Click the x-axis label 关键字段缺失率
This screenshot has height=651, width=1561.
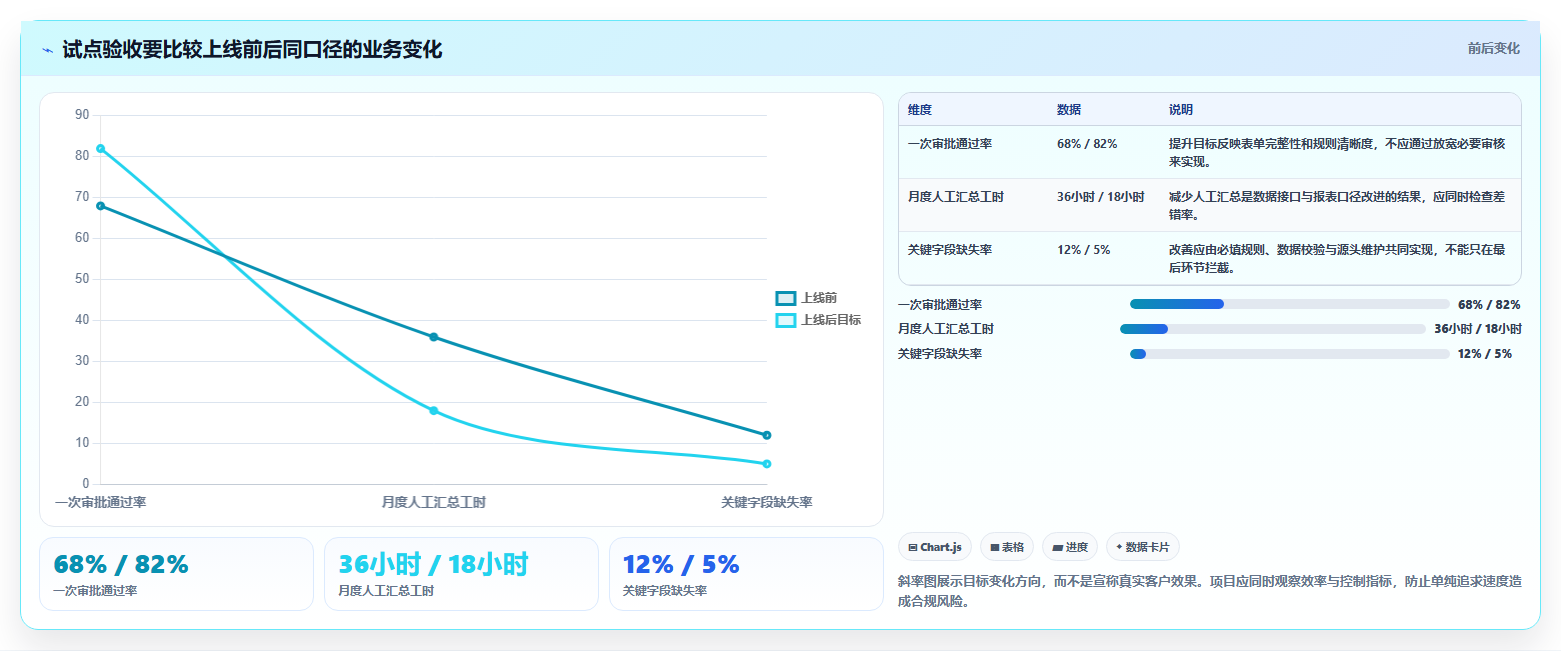point(767,502)
